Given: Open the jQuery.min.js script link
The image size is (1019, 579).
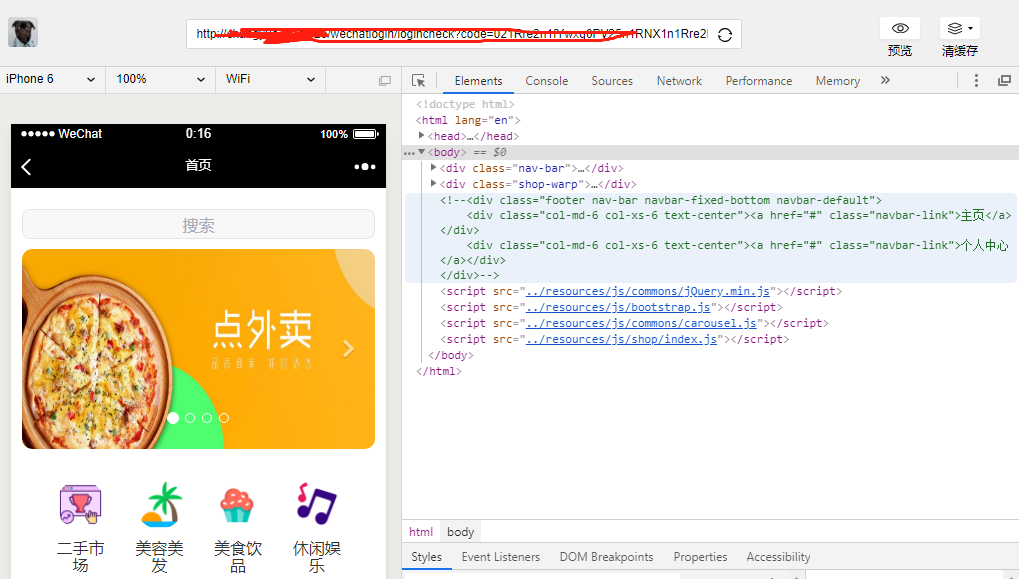Looking at the screenshot, I should [650, 291].
